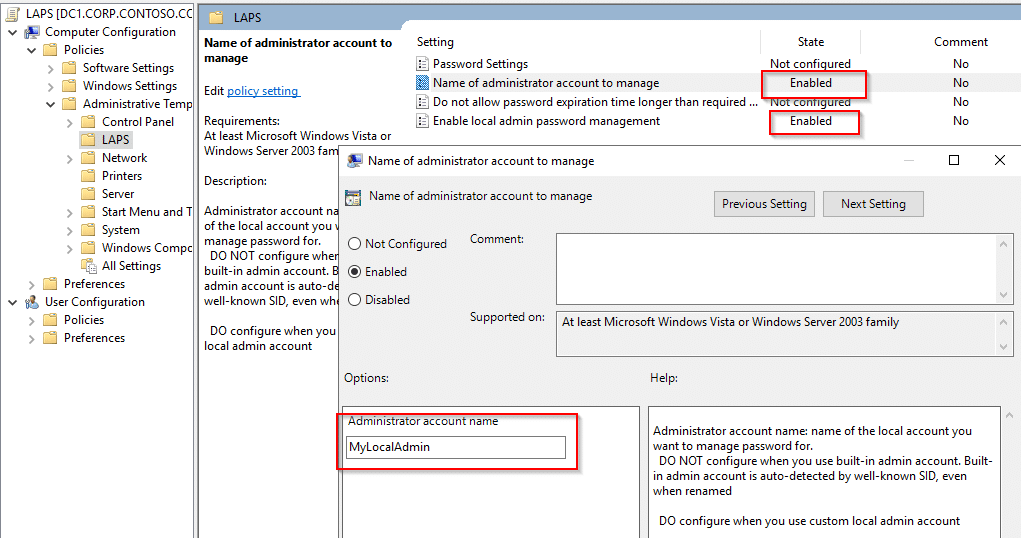Expand the Network folder in tree
The image size is (1021, 538).
[69, 158]
